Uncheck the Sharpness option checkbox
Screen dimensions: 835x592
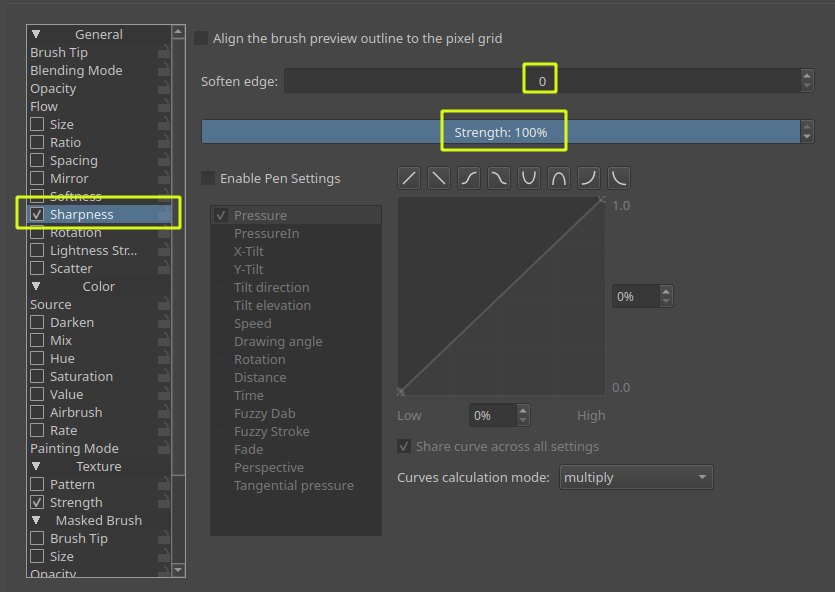[x=37, y=214]
